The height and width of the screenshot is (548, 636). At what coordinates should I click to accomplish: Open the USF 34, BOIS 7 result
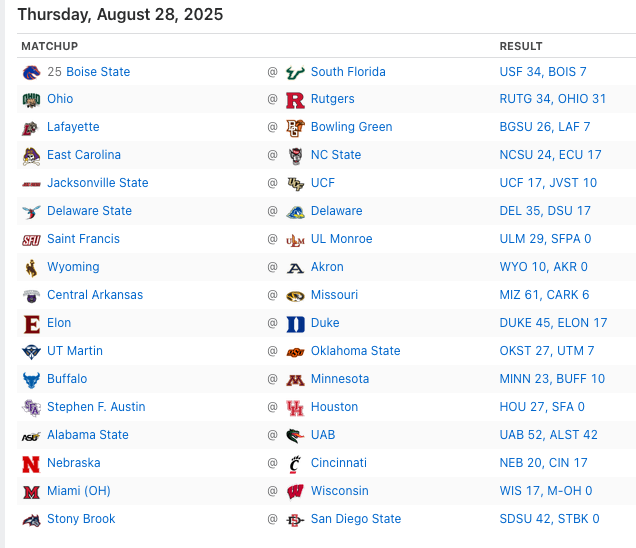tap(543, 72)
